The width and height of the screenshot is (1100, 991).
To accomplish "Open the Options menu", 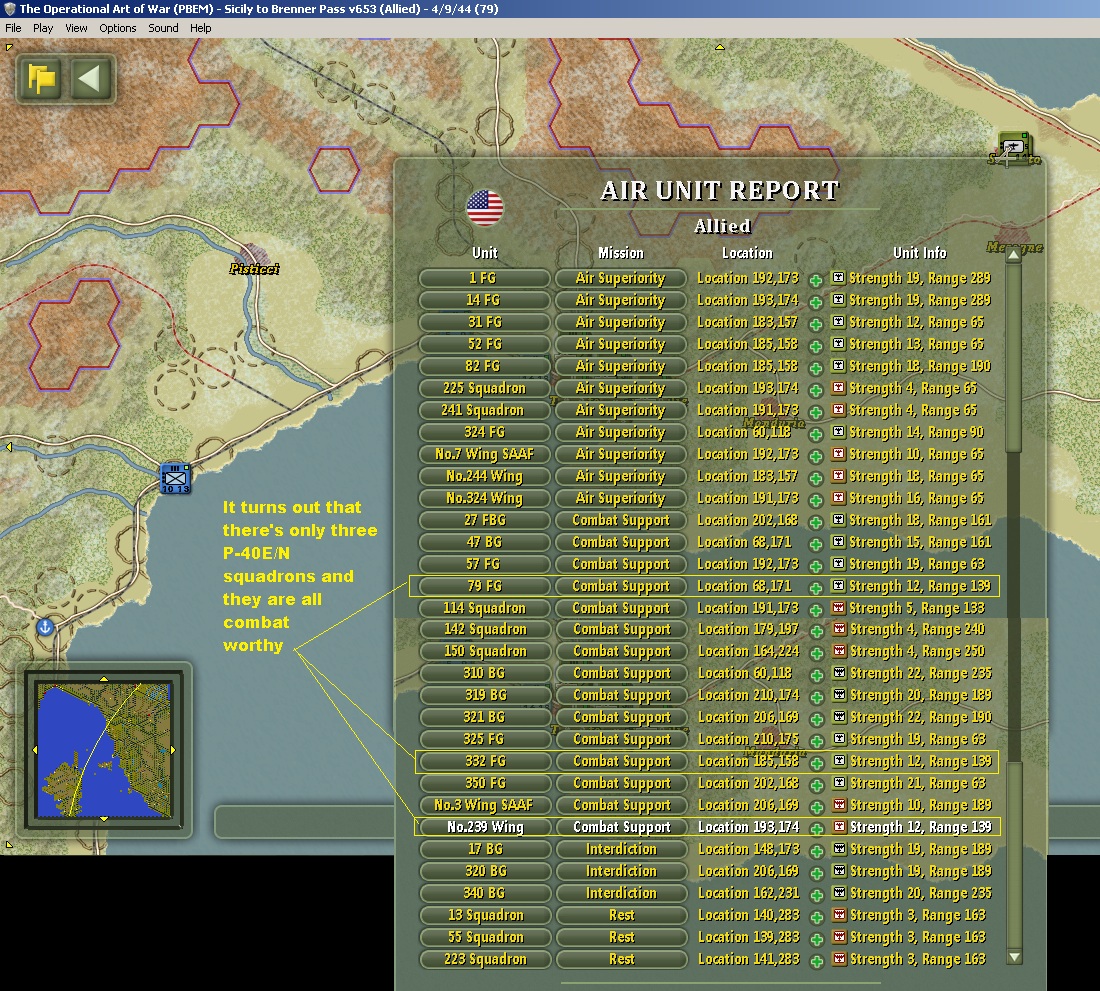I will click(118, 28).
